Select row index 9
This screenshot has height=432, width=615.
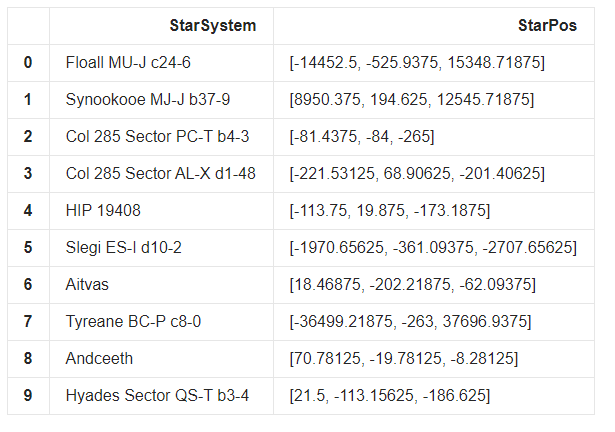pyautogui.click(x=28, y=396)
